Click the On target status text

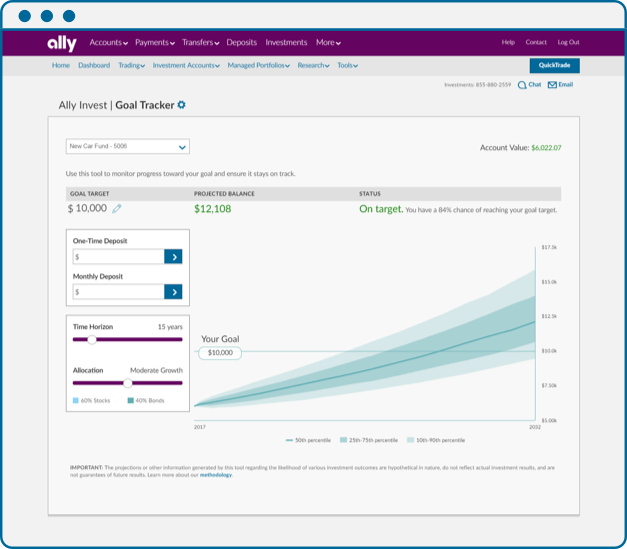click(x=381, y=209)
